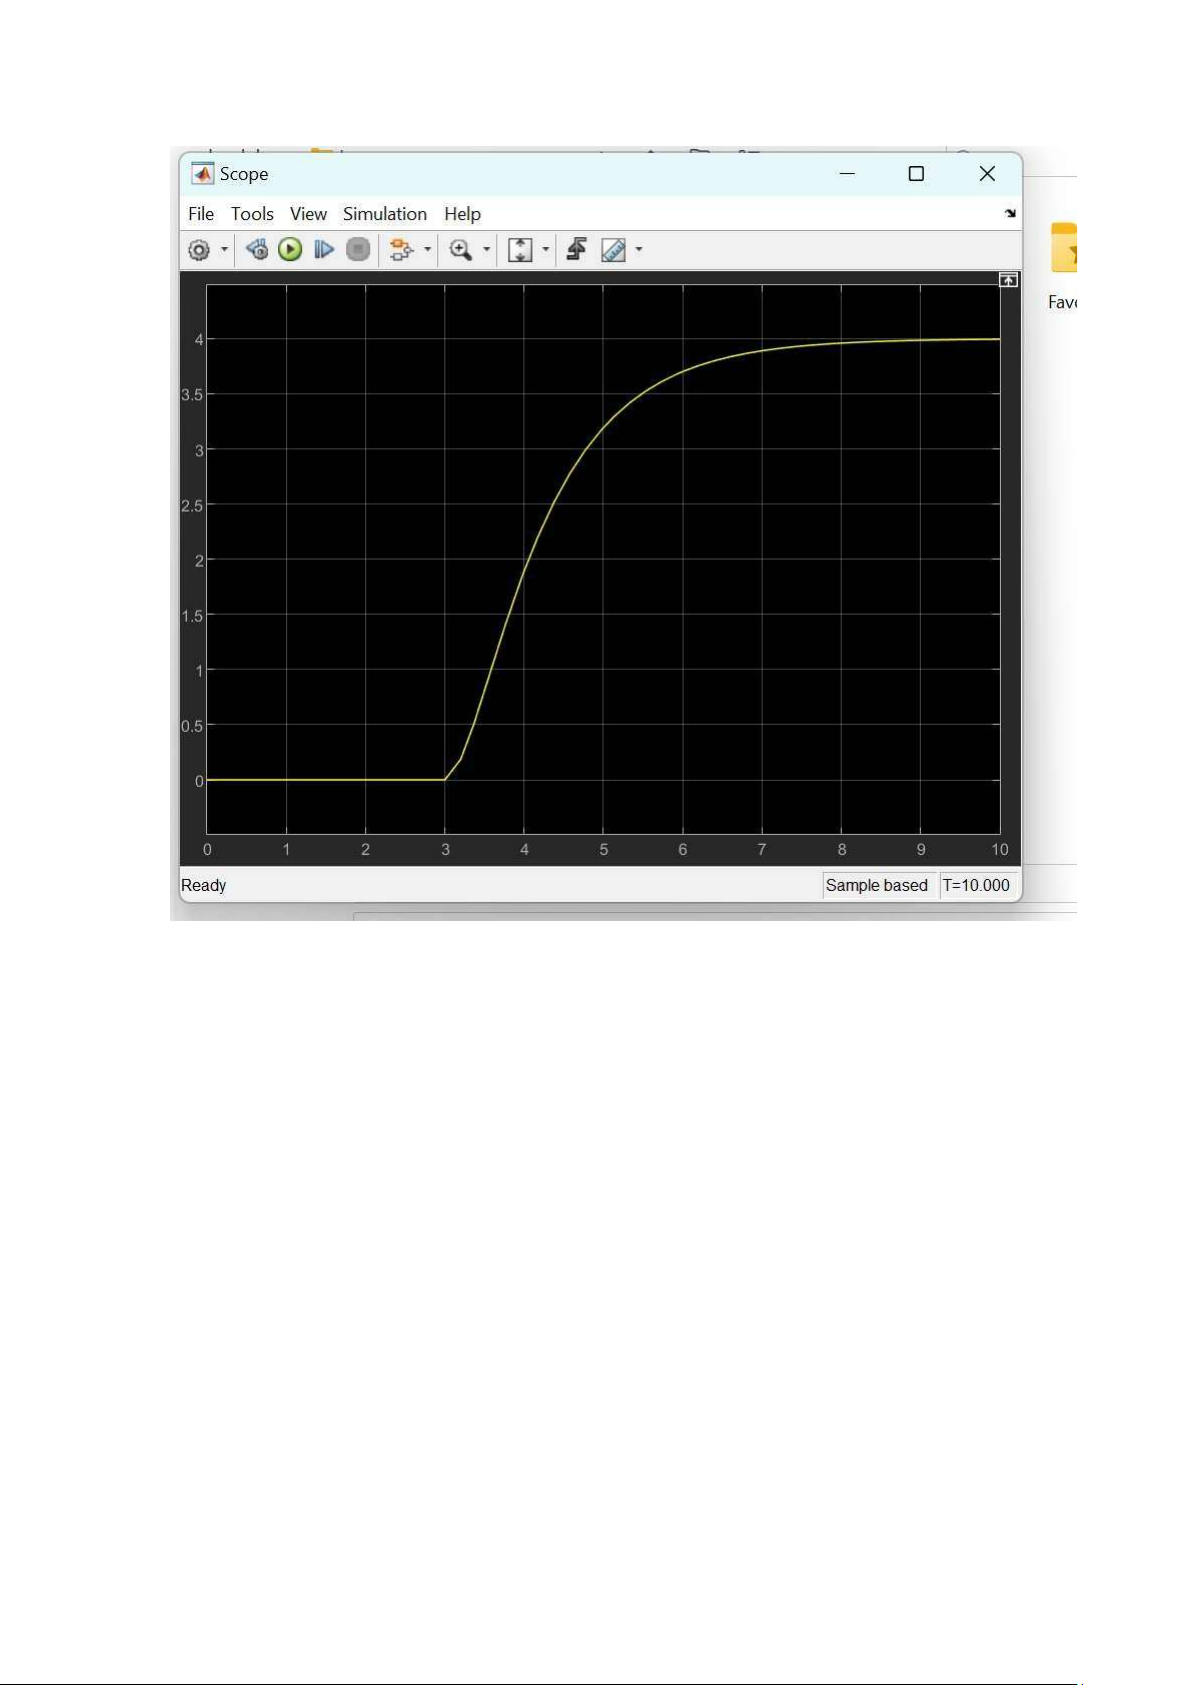1192x1685 pixels.
Task: Click the dock scope arrow in menu bar
Action: [x=1010, y=214]
